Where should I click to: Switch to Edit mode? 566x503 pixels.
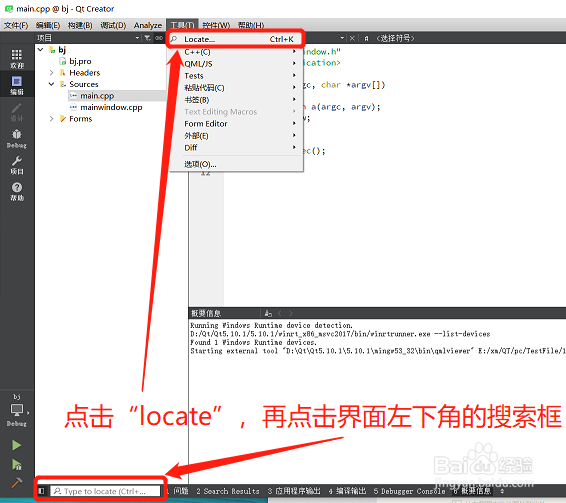[x=17, y=86]
